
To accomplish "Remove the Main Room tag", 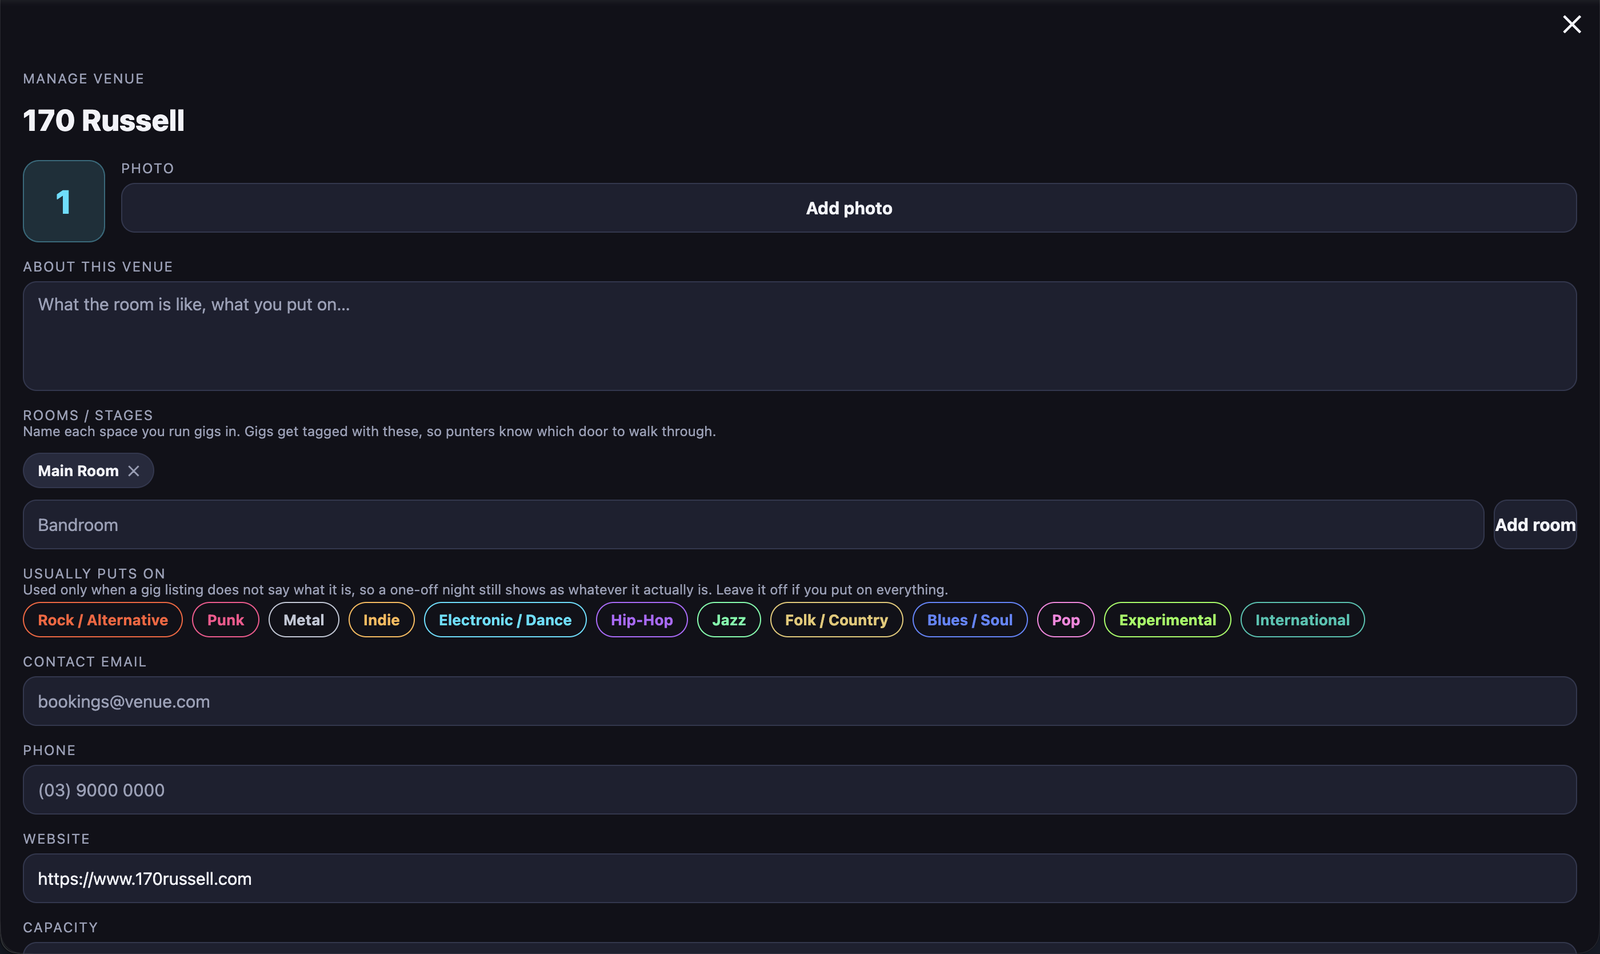I will pos(134,471).
